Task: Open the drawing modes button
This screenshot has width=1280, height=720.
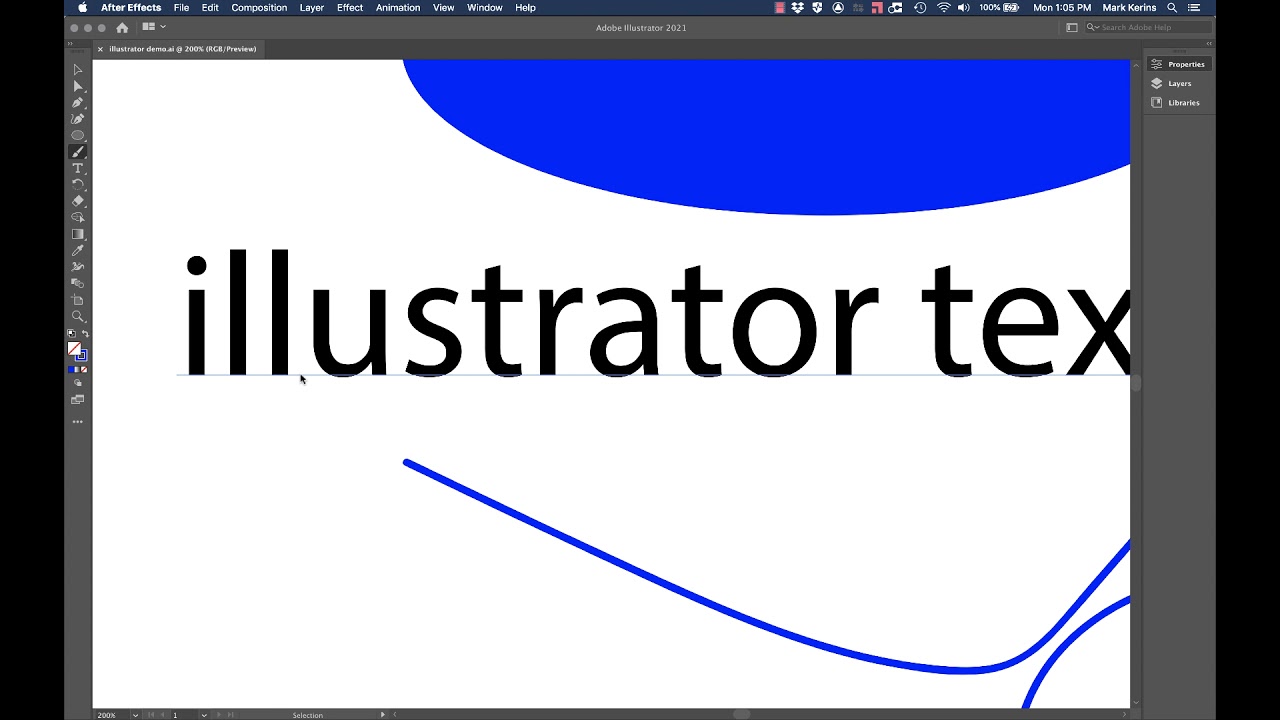Action: pos(77,383)
